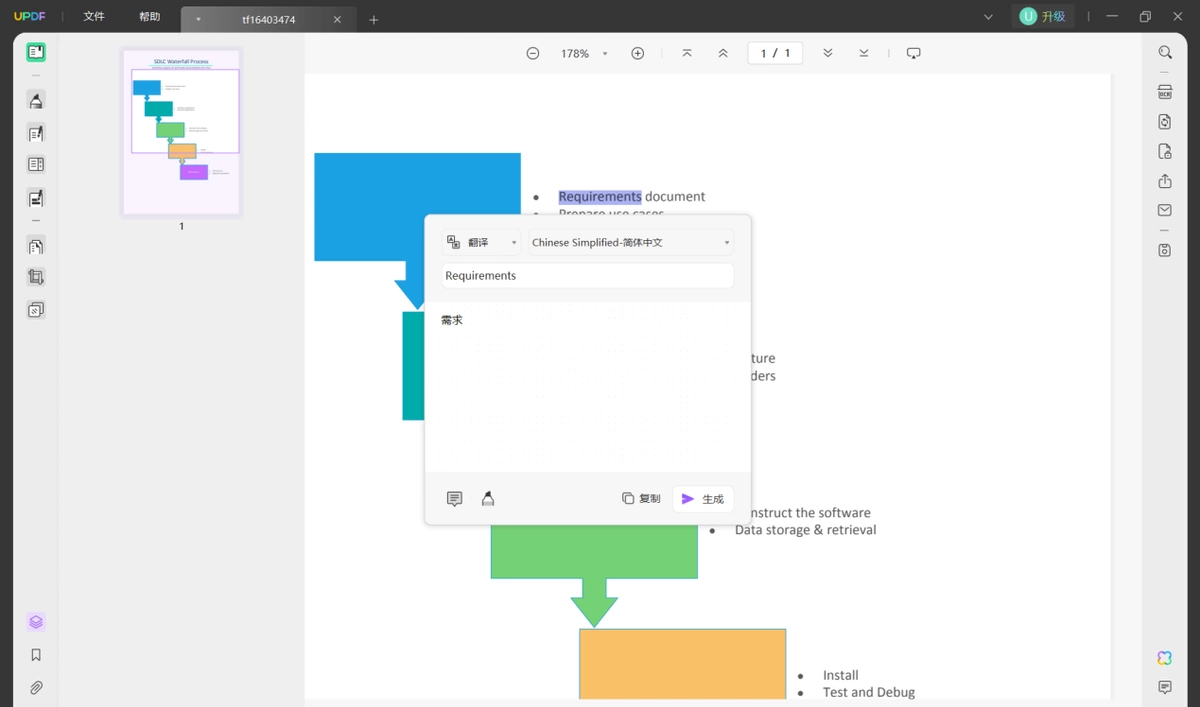Image resolution: width=1200 pixels, height=707 pixels.
Task: Select the page 1 thumbnail
Action: point(181,131)
